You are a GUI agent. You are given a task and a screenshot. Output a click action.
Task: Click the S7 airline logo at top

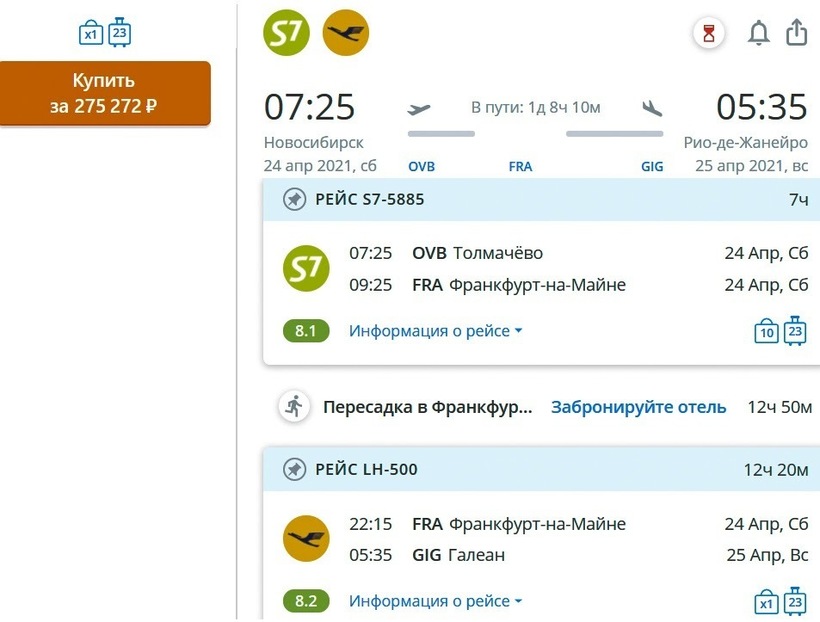[x=286, y=34]
